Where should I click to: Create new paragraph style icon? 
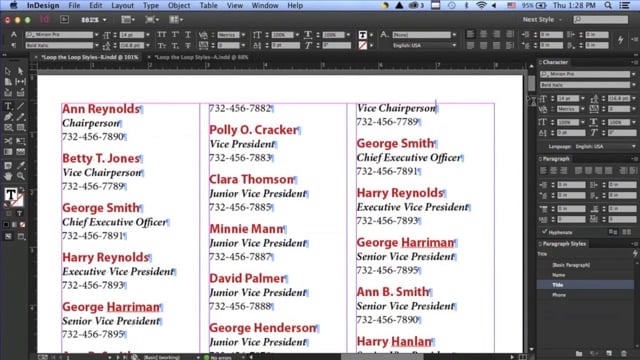click(x=609, y=353)
